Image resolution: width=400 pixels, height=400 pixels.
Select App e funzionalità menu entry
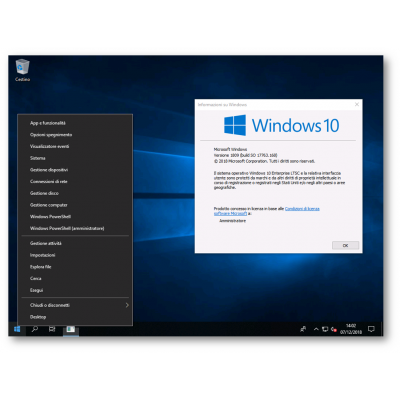(75, 123)
